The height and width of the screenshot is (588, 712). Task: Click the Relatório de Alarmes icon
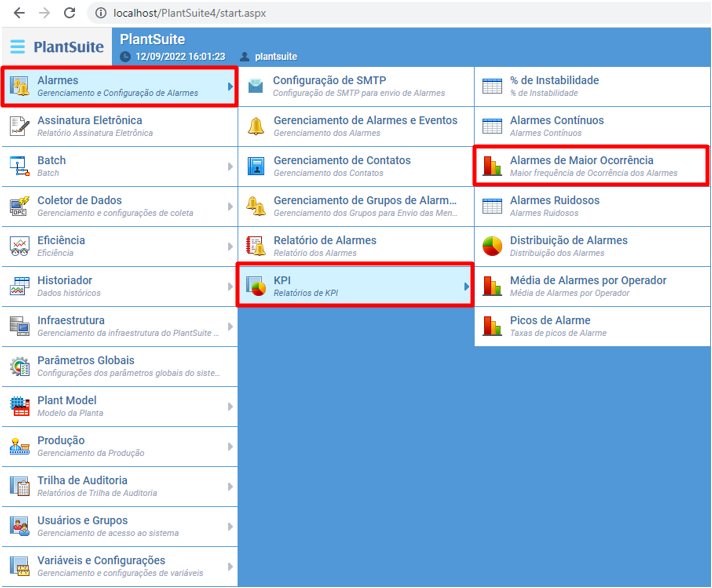256,246
